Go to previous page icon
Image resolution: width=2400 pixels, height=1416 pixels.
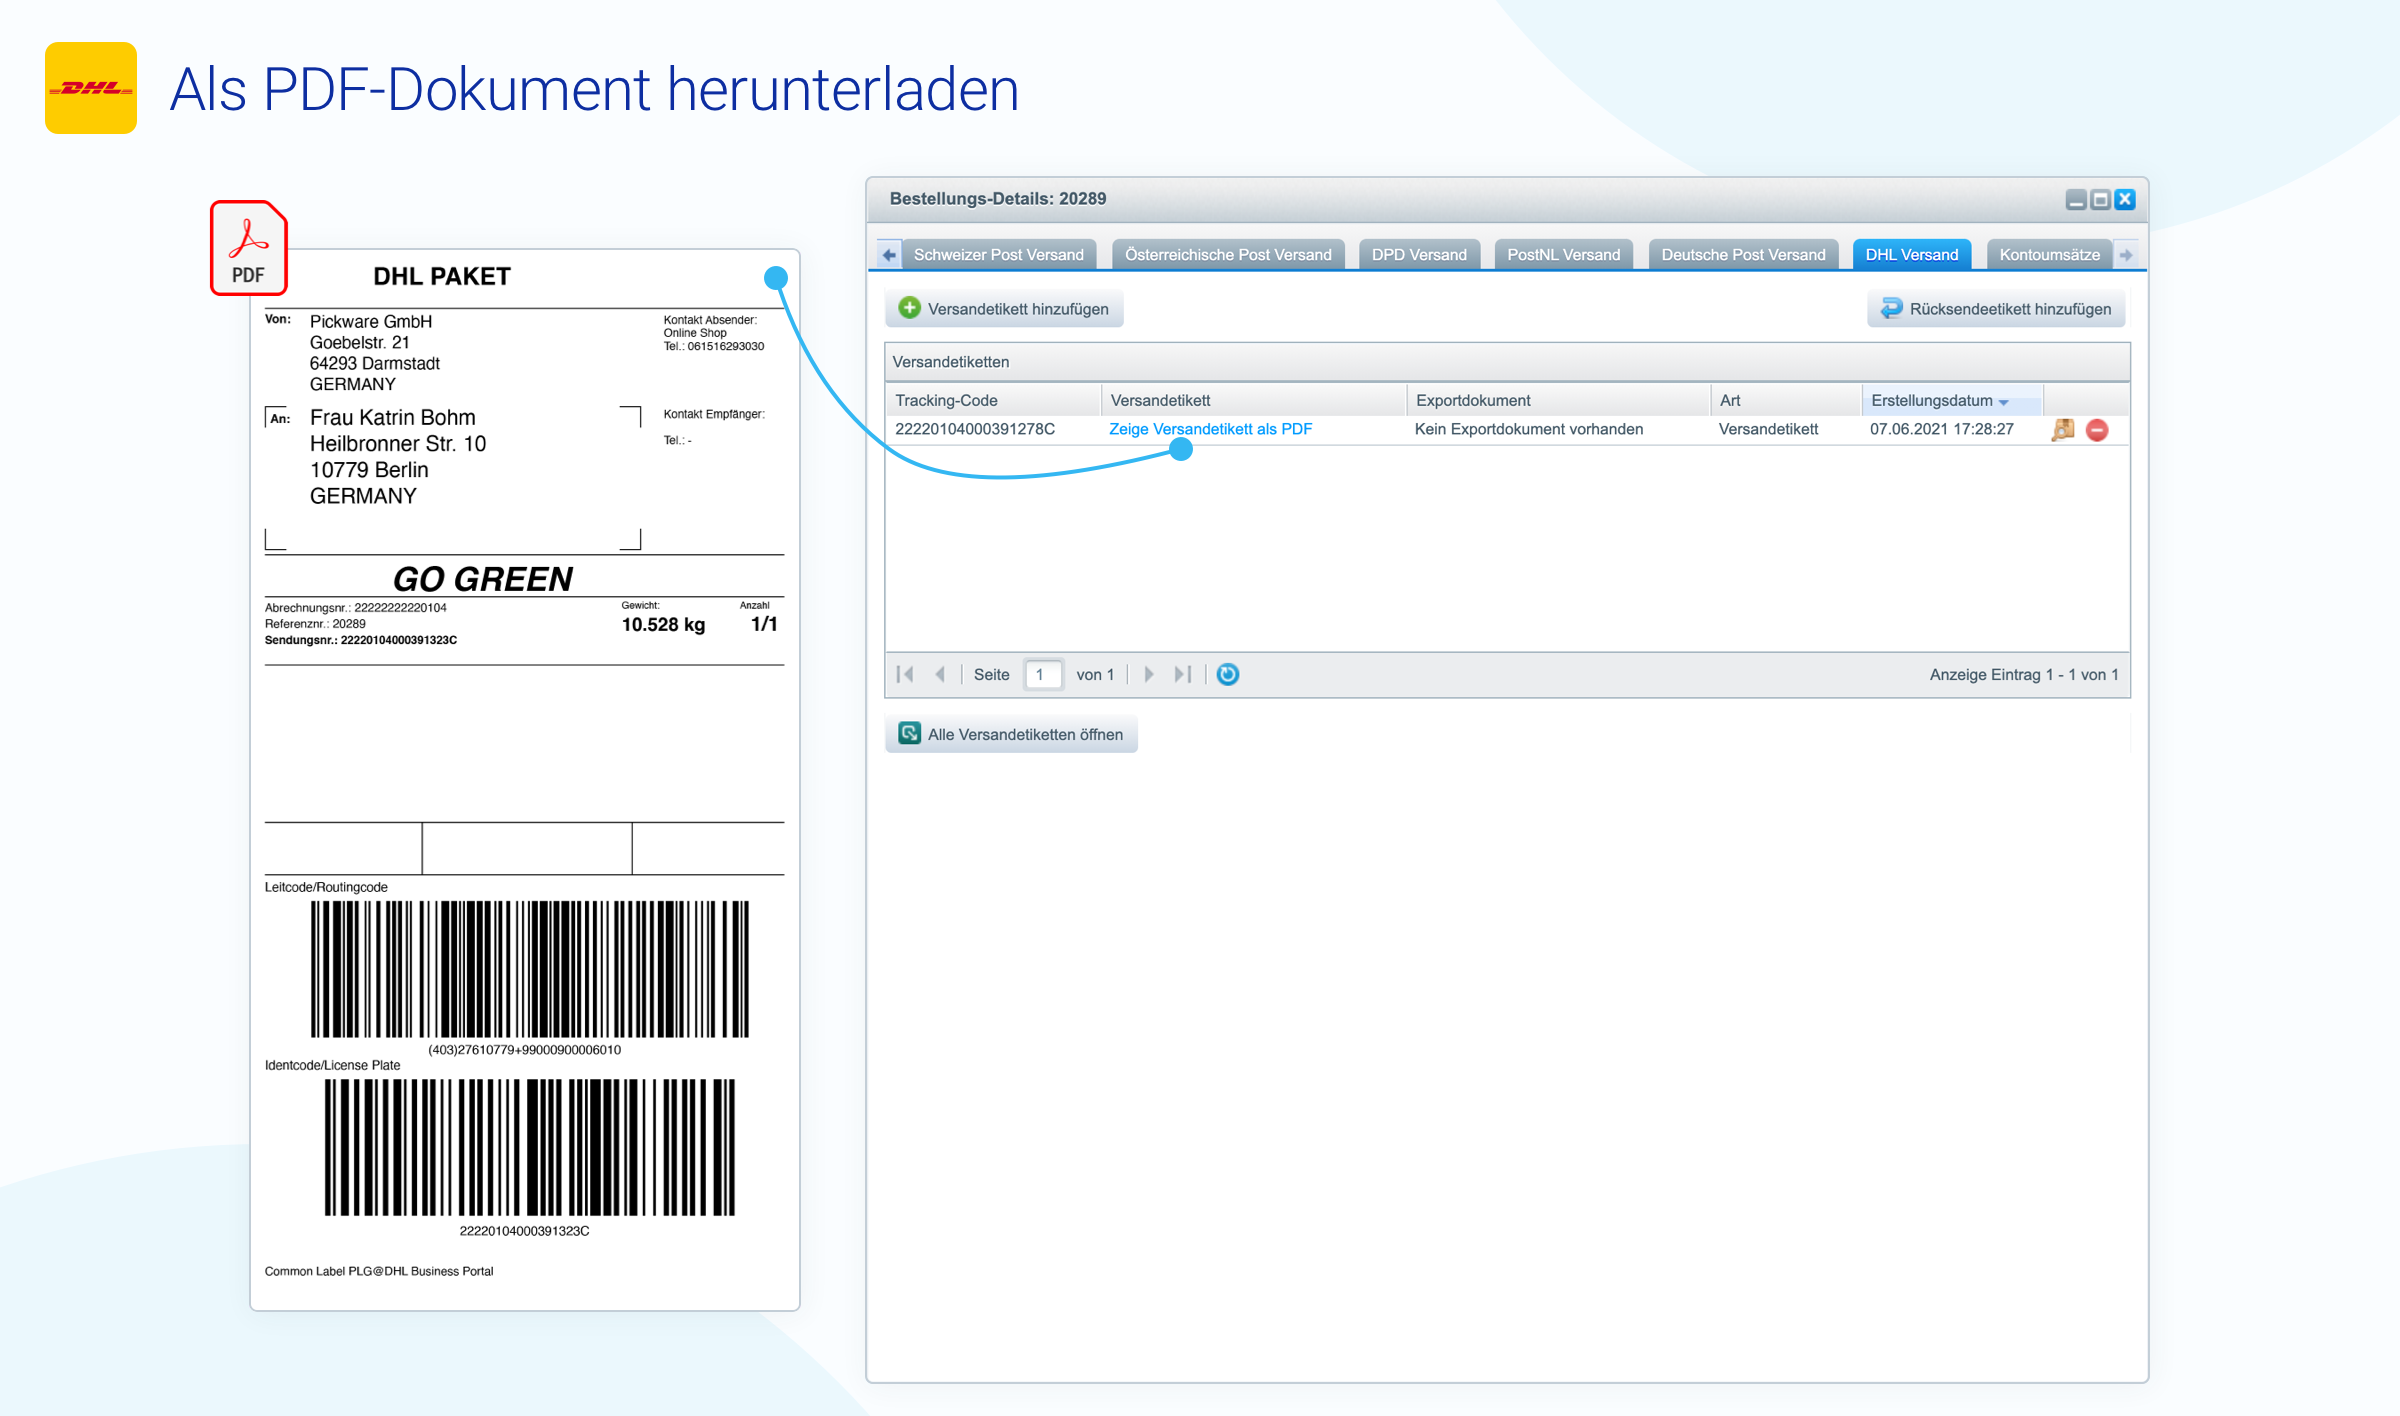[940, 674]
